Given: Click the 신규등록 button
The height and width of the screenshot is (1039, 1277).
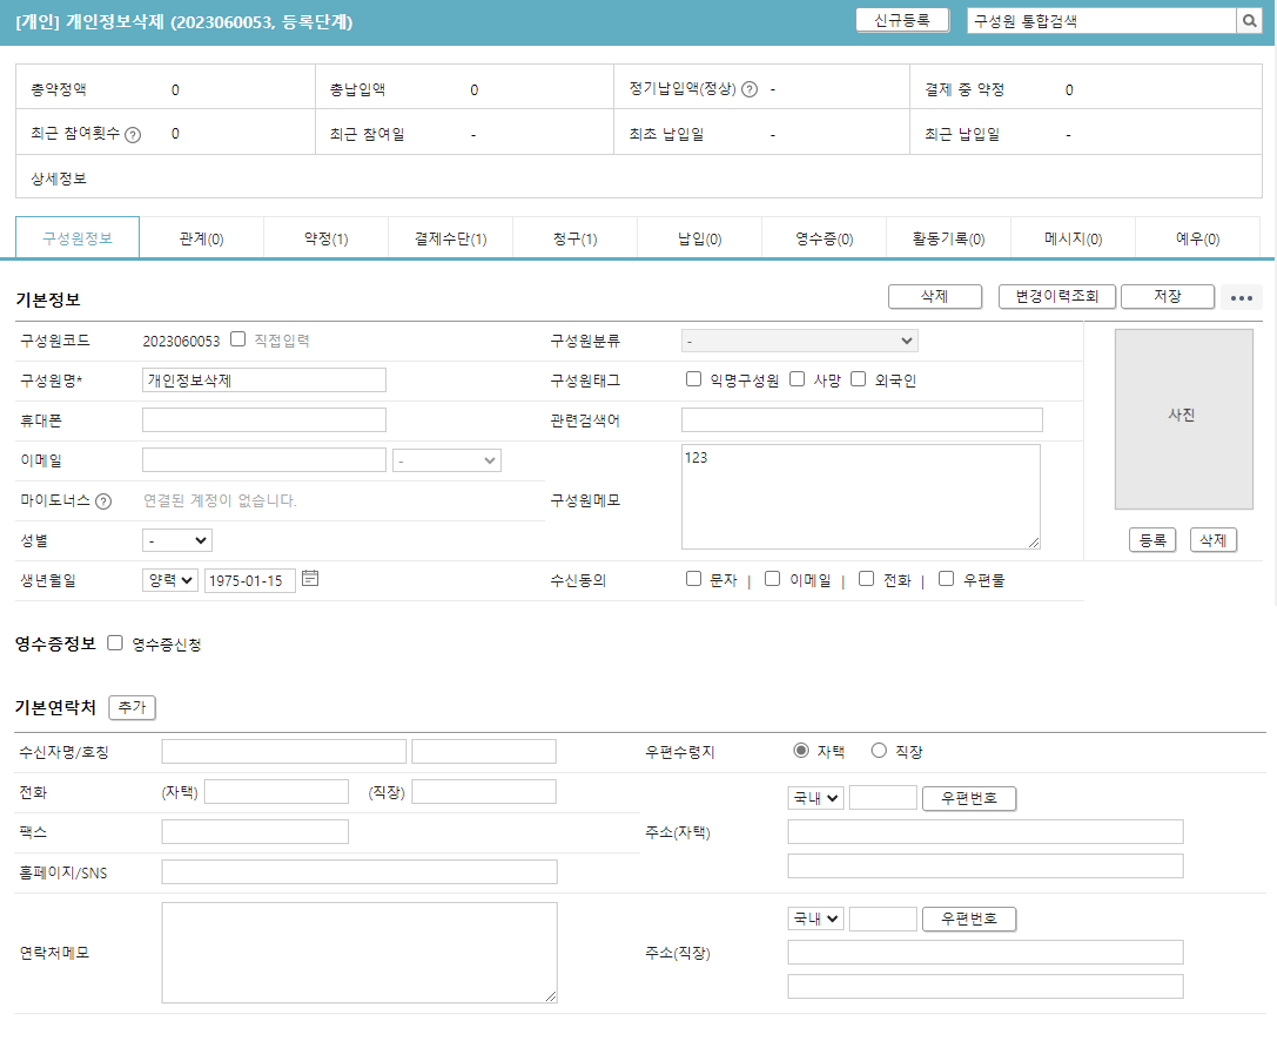Looking at the screenshot, I should pos(902,20).
